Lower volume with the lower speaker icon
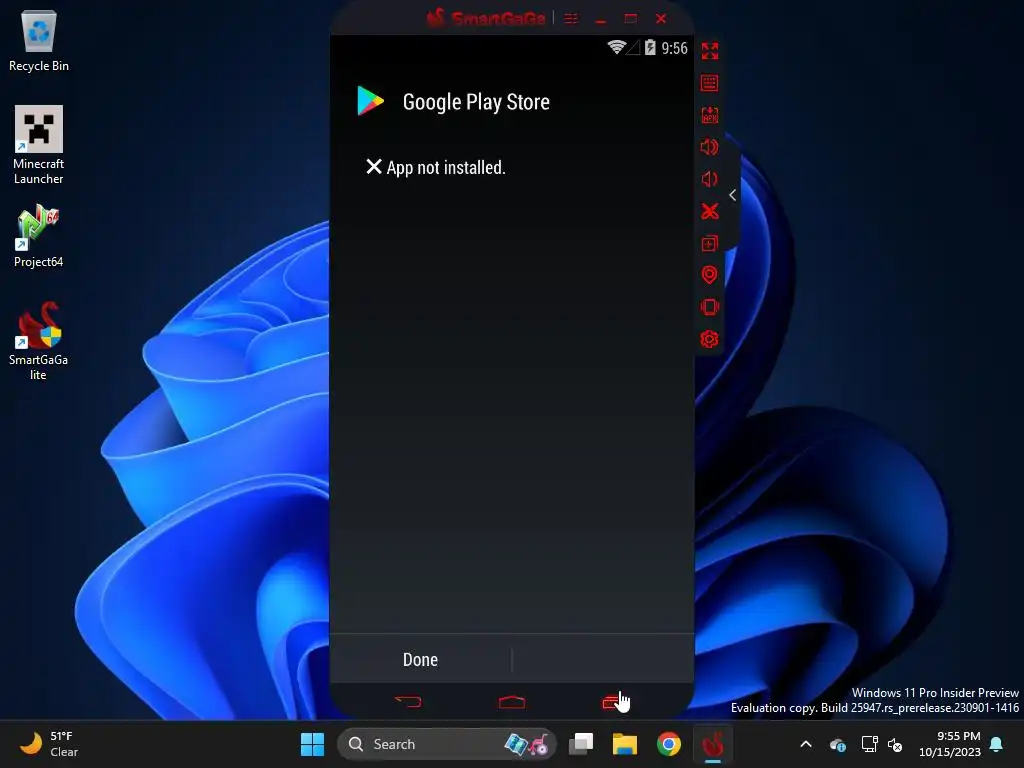This screenshot has width=1024, height=768. pyautogui.click(x=709, y=179)
